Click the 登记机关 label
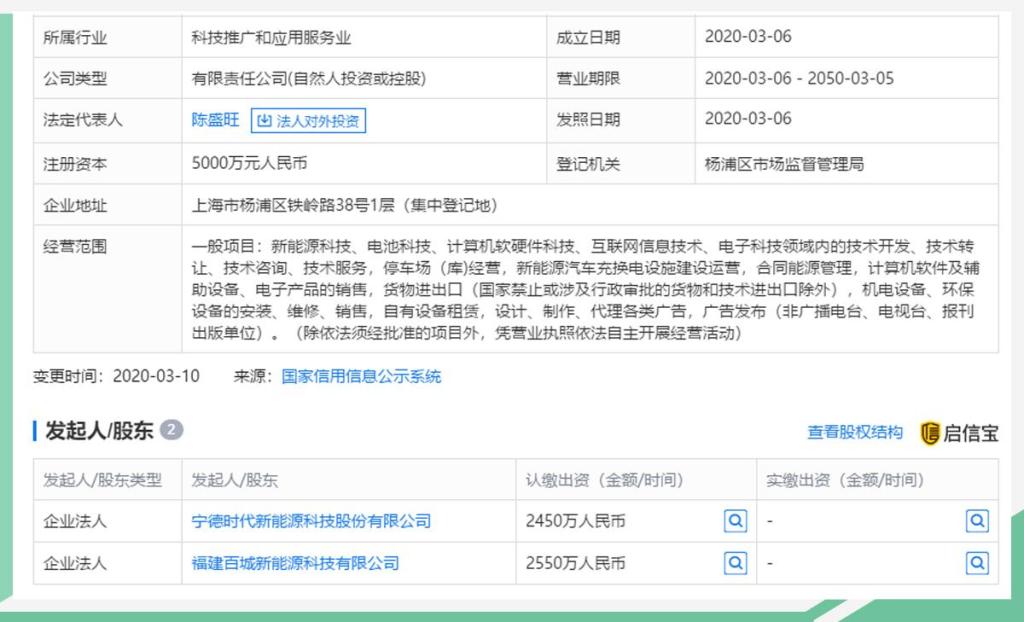Image resolution: width=1024 pixels, height=622 pixels. (x=588, y=164)
